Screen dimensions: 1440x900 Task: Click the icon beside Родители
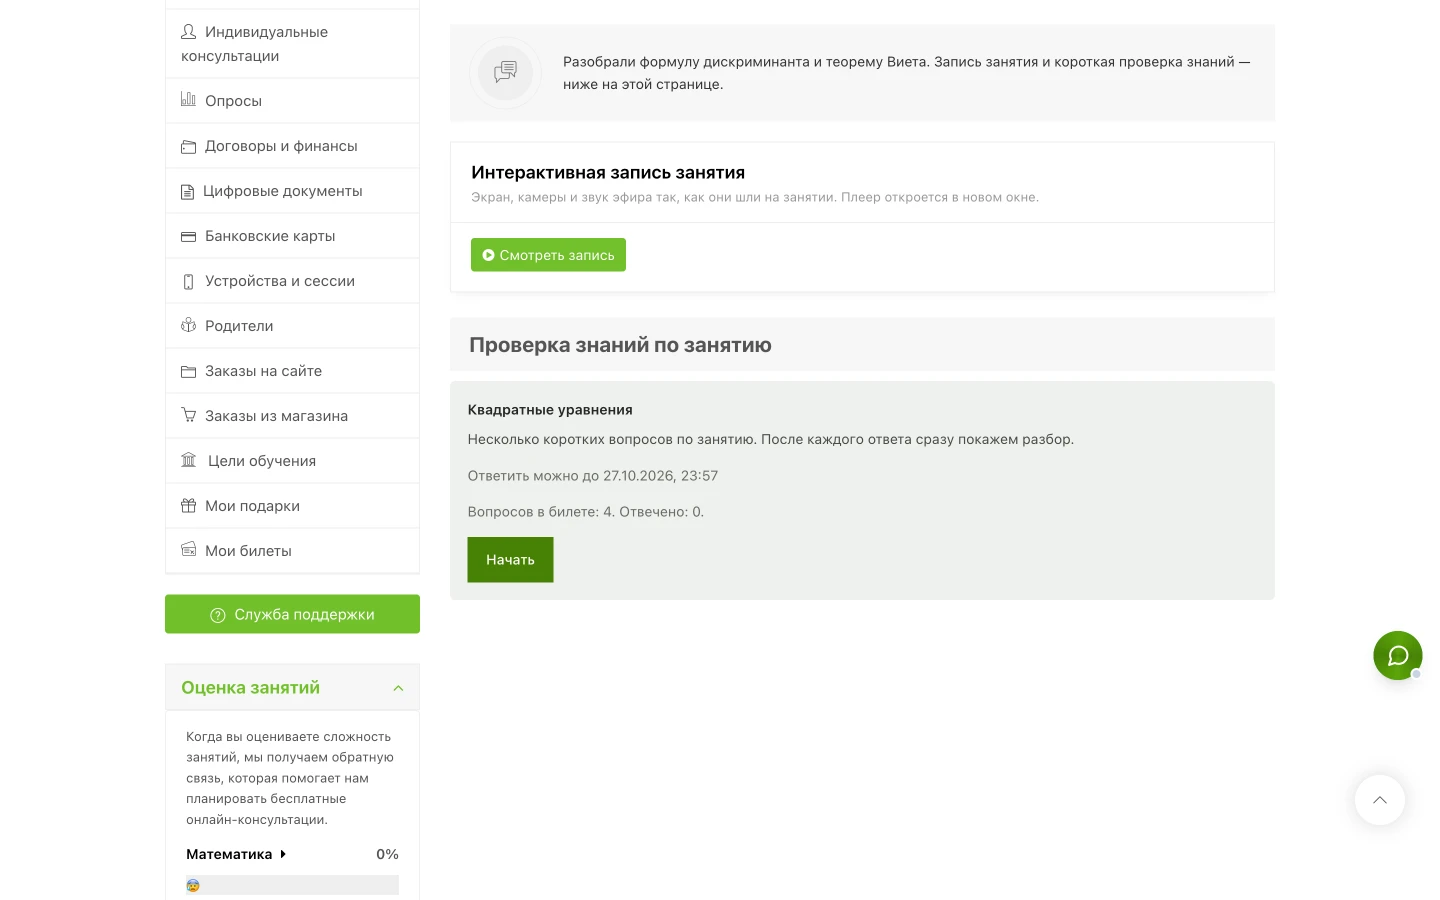(188, 325)
